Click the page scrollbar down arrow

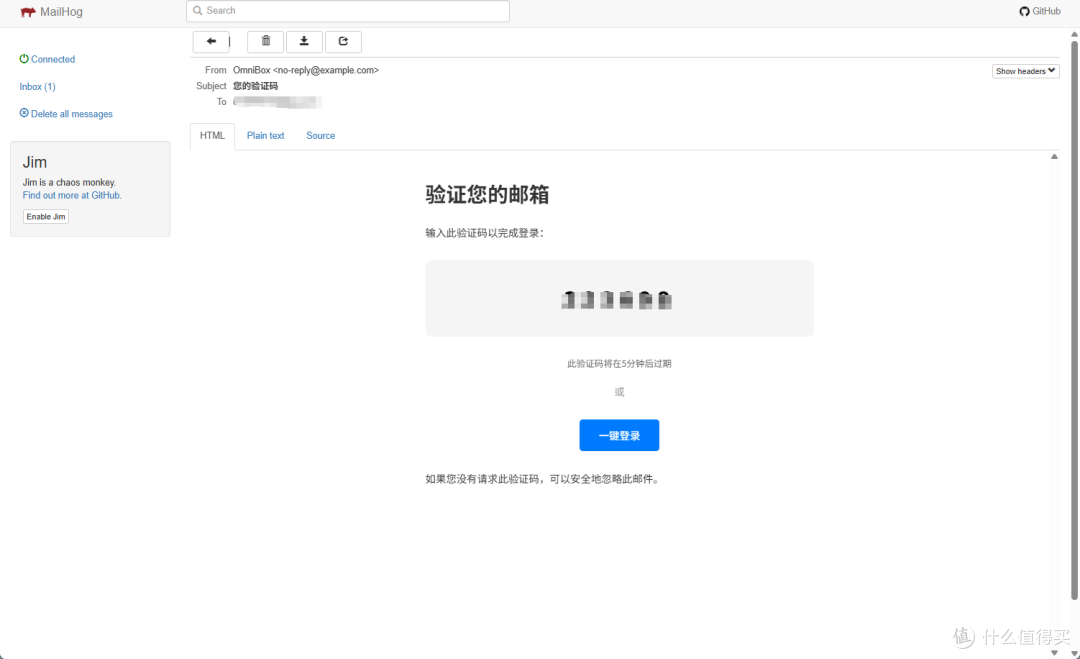pyautogui.click(x=1074, y=653)
